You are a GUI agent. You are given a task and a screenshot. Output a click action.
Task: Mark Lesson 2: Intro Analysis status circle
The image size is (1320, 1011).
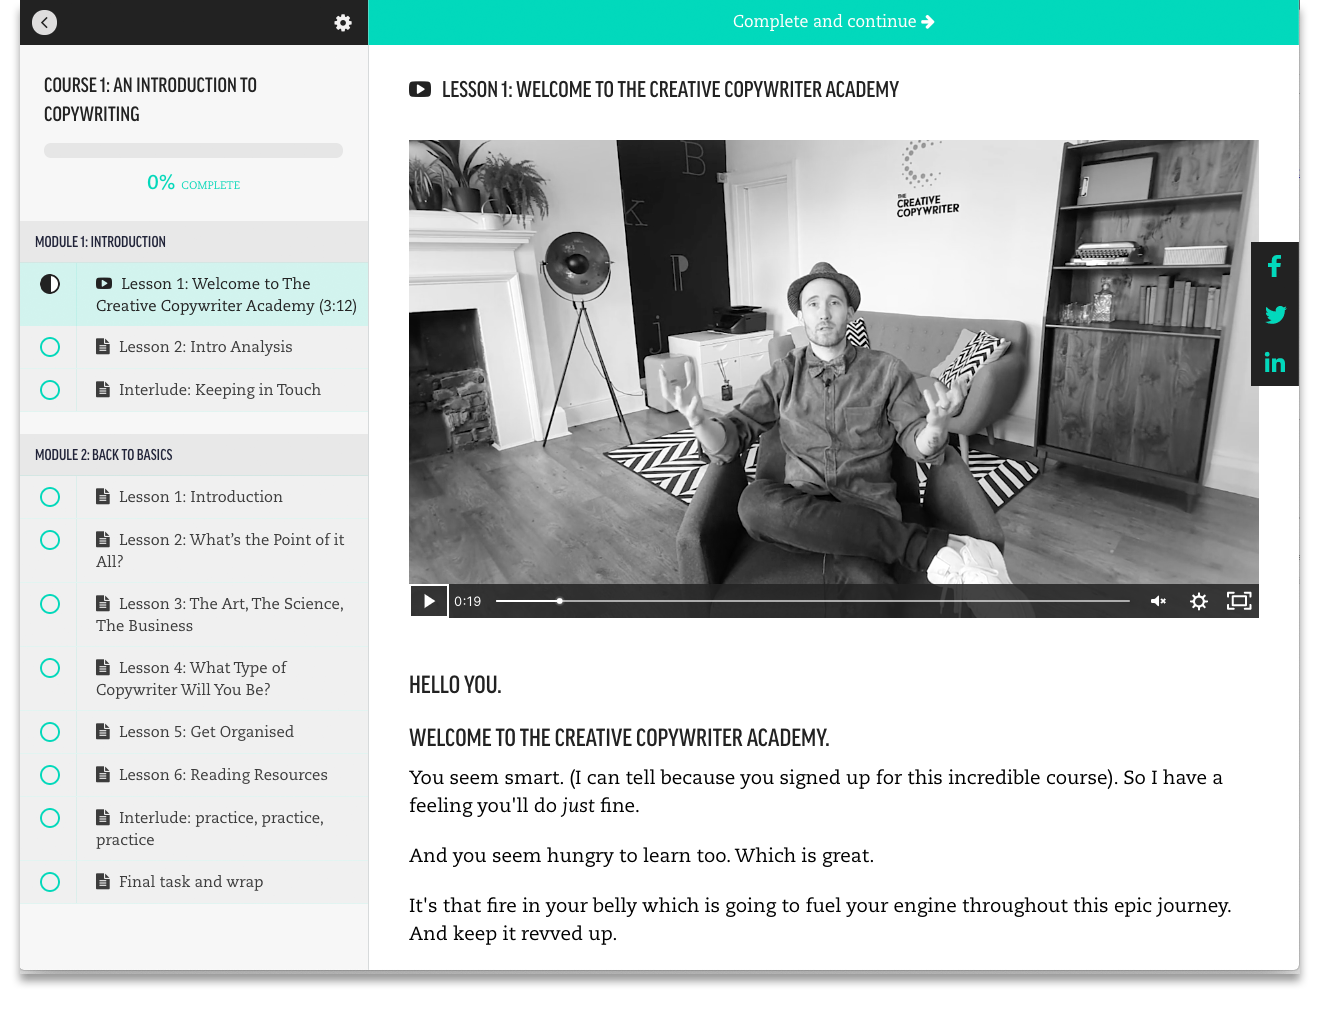(x=50, y=347)
